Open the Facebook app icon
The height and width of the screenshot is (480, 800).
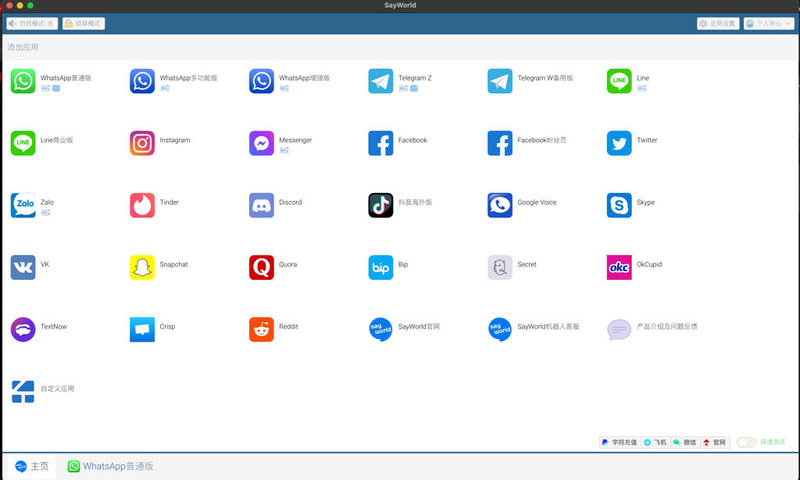(381, 143)
